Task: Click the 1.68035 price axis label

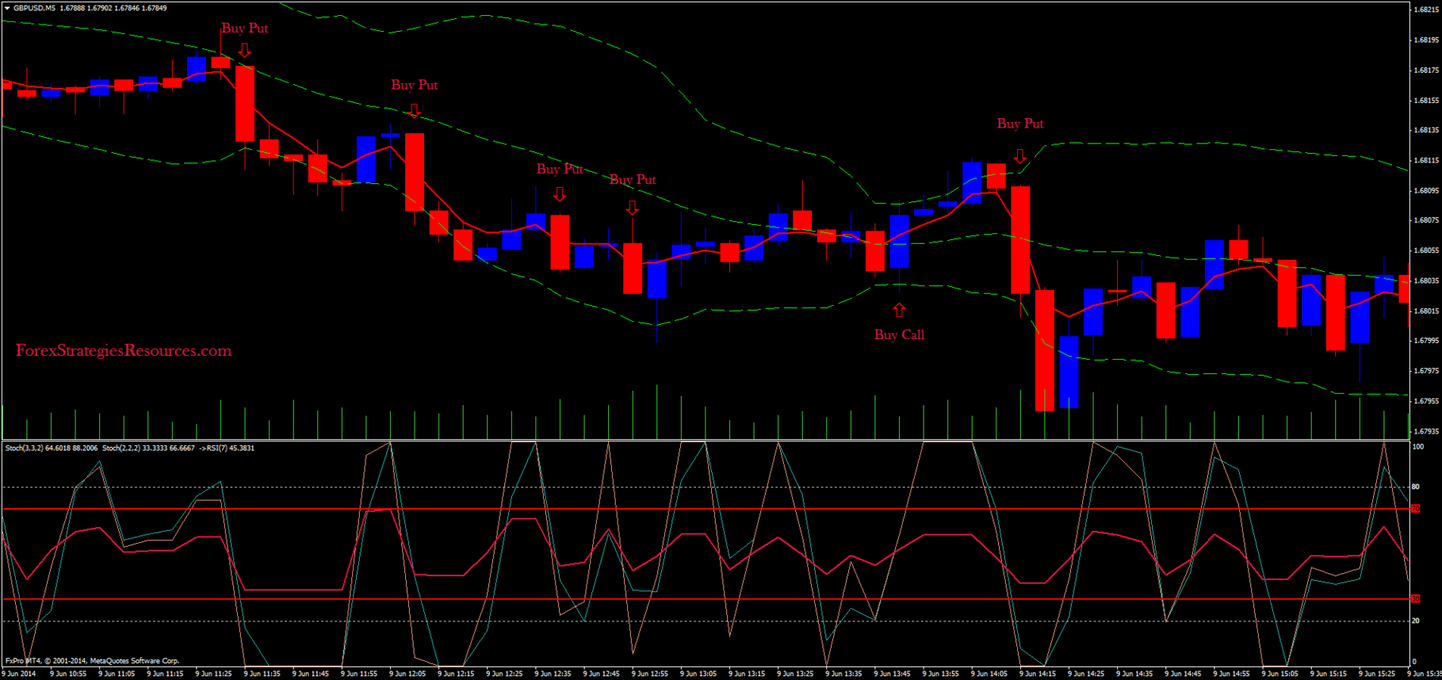Action: point(1426,281)
